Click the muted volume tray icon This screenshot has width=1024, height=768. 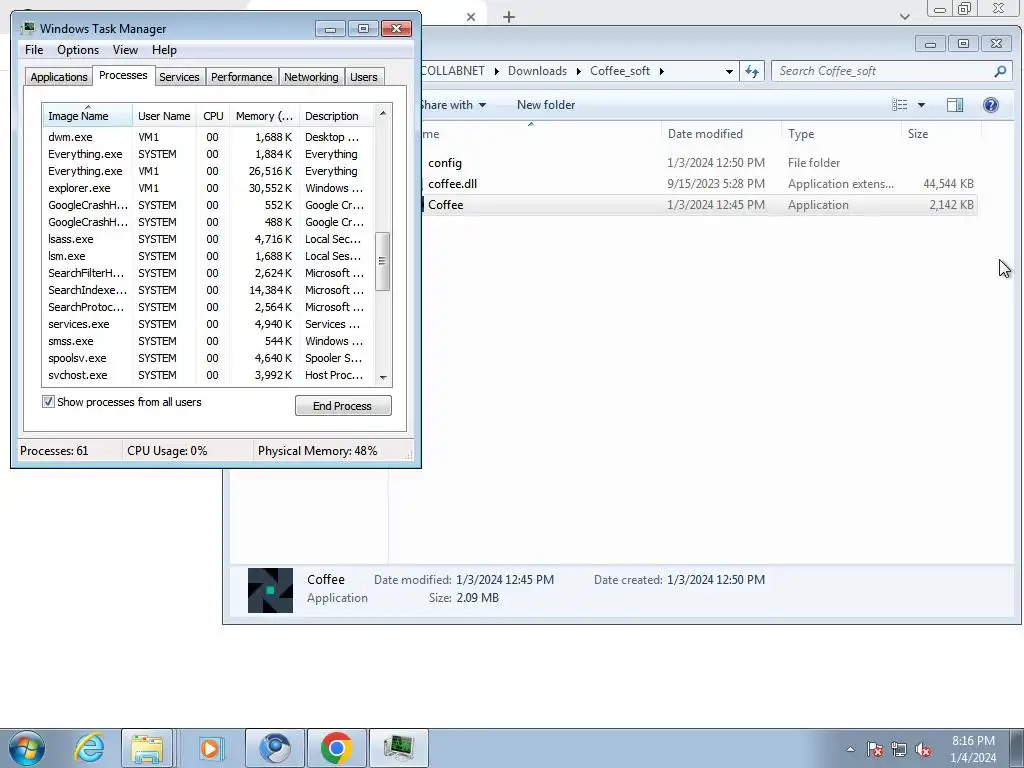(923, 749)
